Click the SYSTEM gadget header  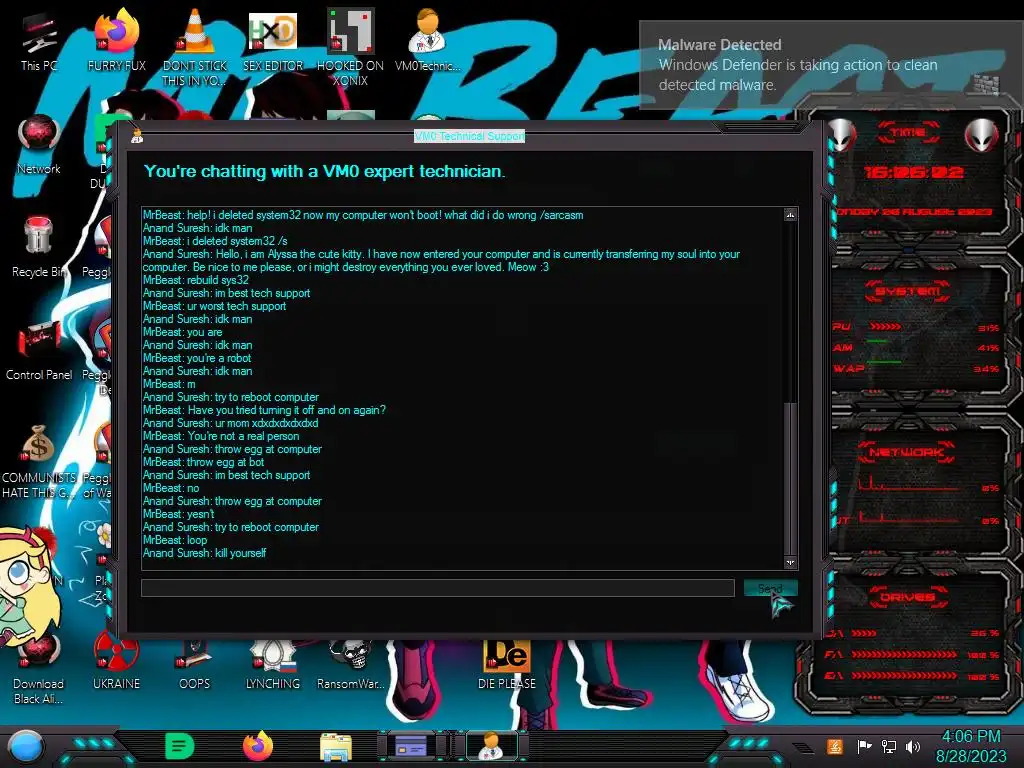coord(908,291)
